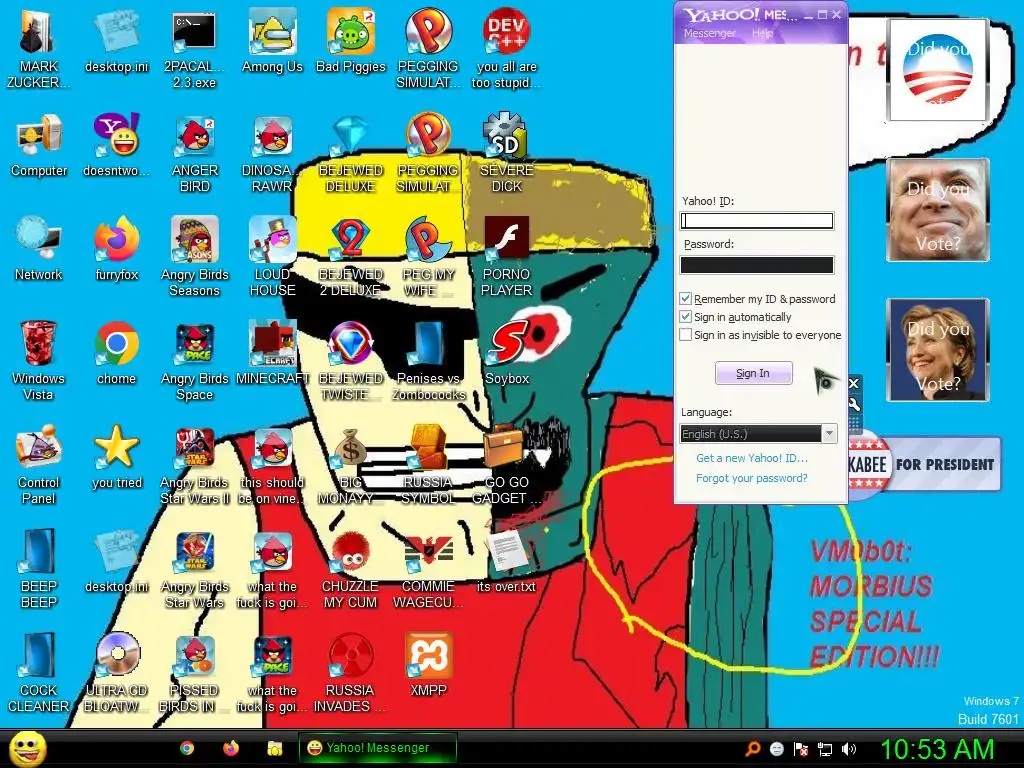Open the Forgot your password link

[x=752, y=478]
